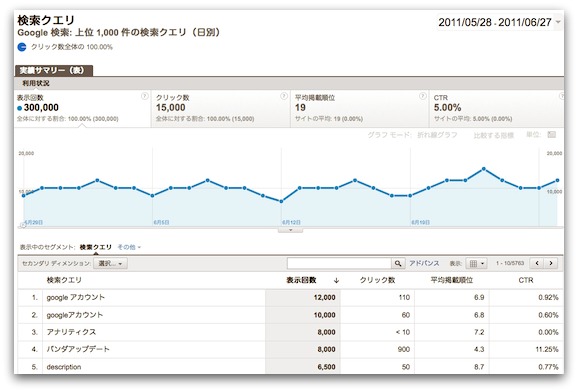Select the CTR 5.00% metric tile
The image size is (578, 392).
coord(497,108)
